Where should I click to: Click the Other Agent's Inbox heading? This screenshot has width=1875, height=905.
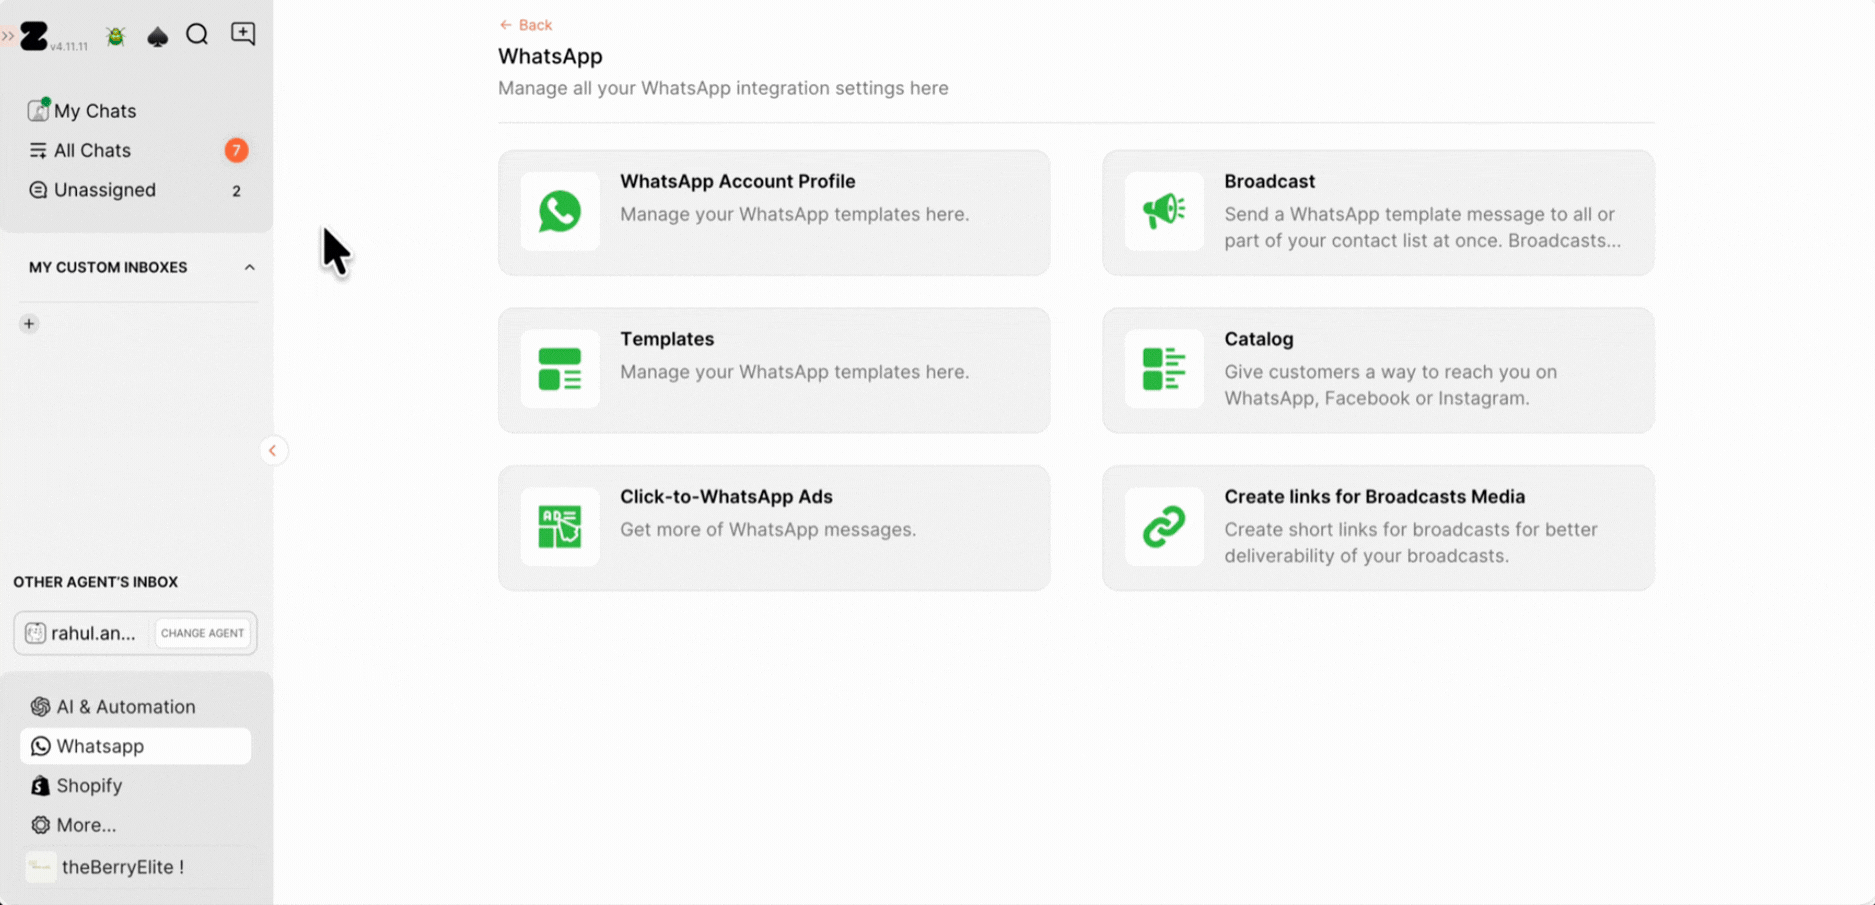tap(96, 582)
